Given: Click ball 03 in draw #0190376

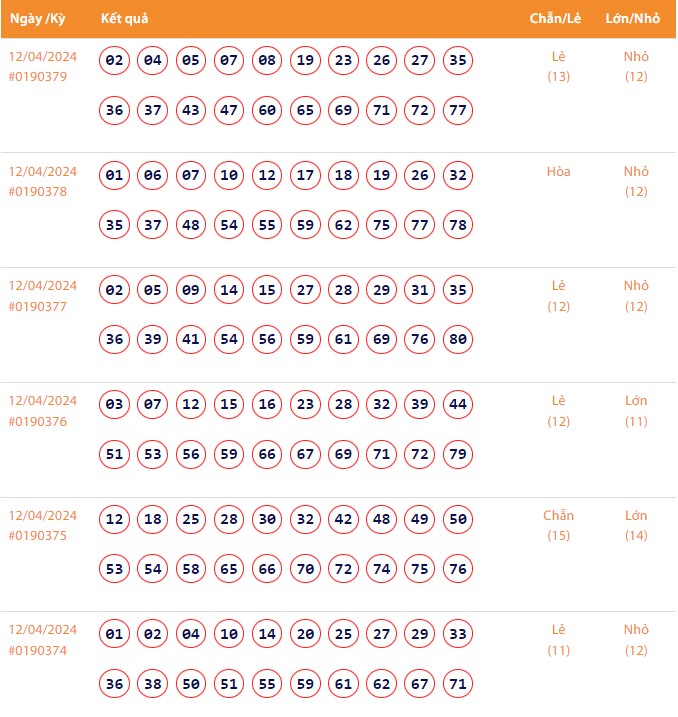Looking at the screenshot, I should pos(115,405).
